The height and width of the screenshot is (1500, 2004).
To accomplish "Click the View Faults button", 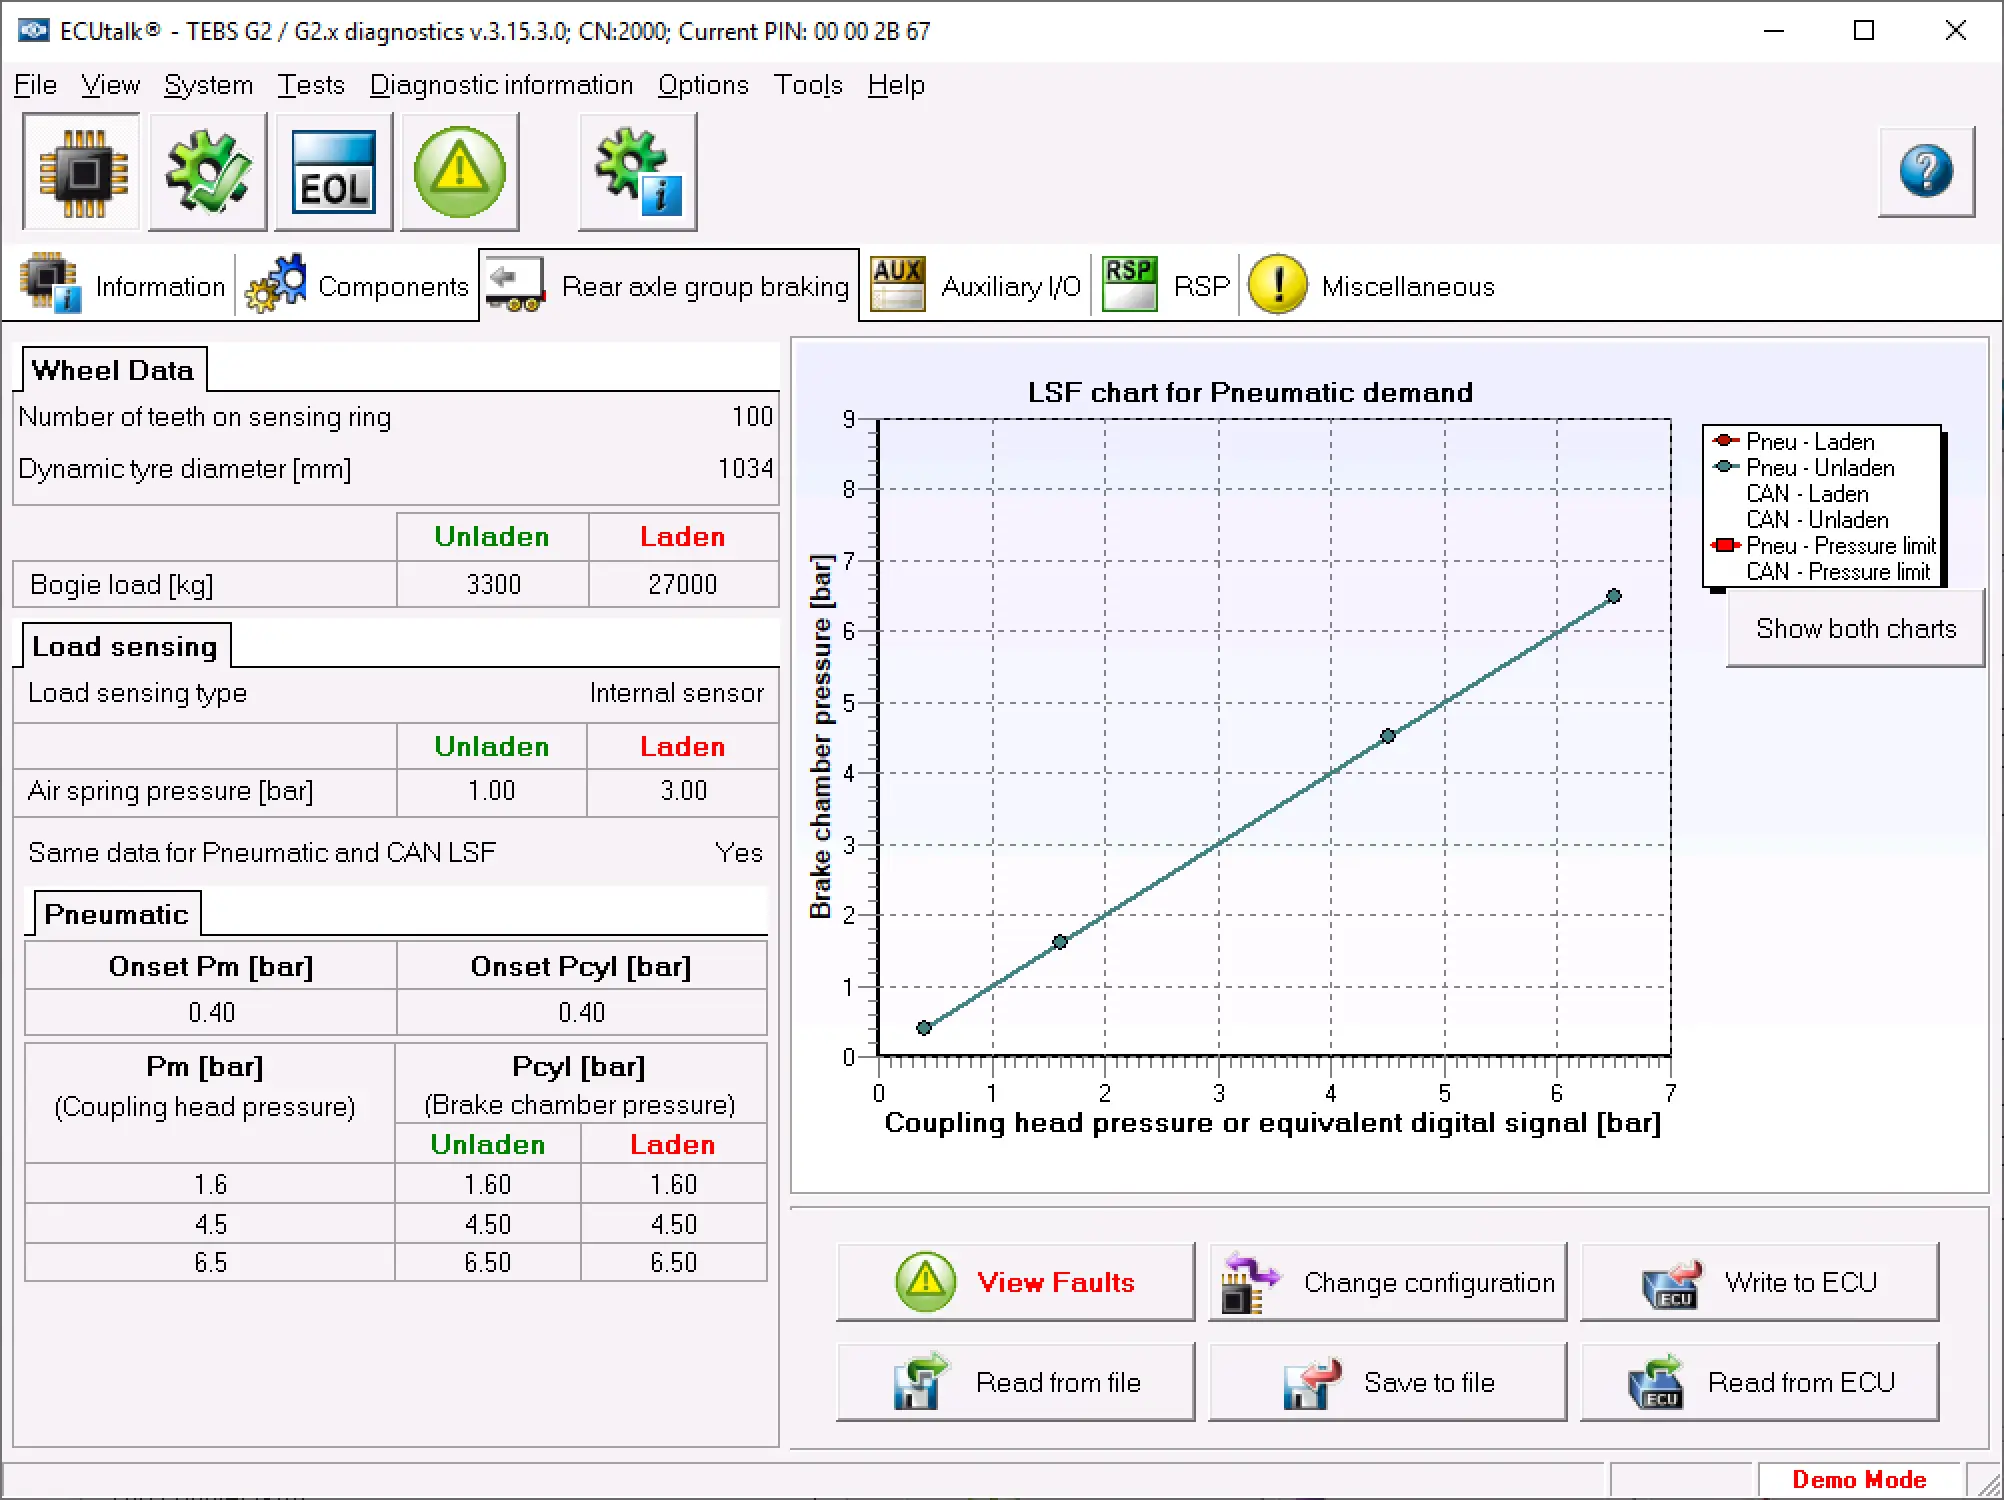I will click(1015, 1282).
